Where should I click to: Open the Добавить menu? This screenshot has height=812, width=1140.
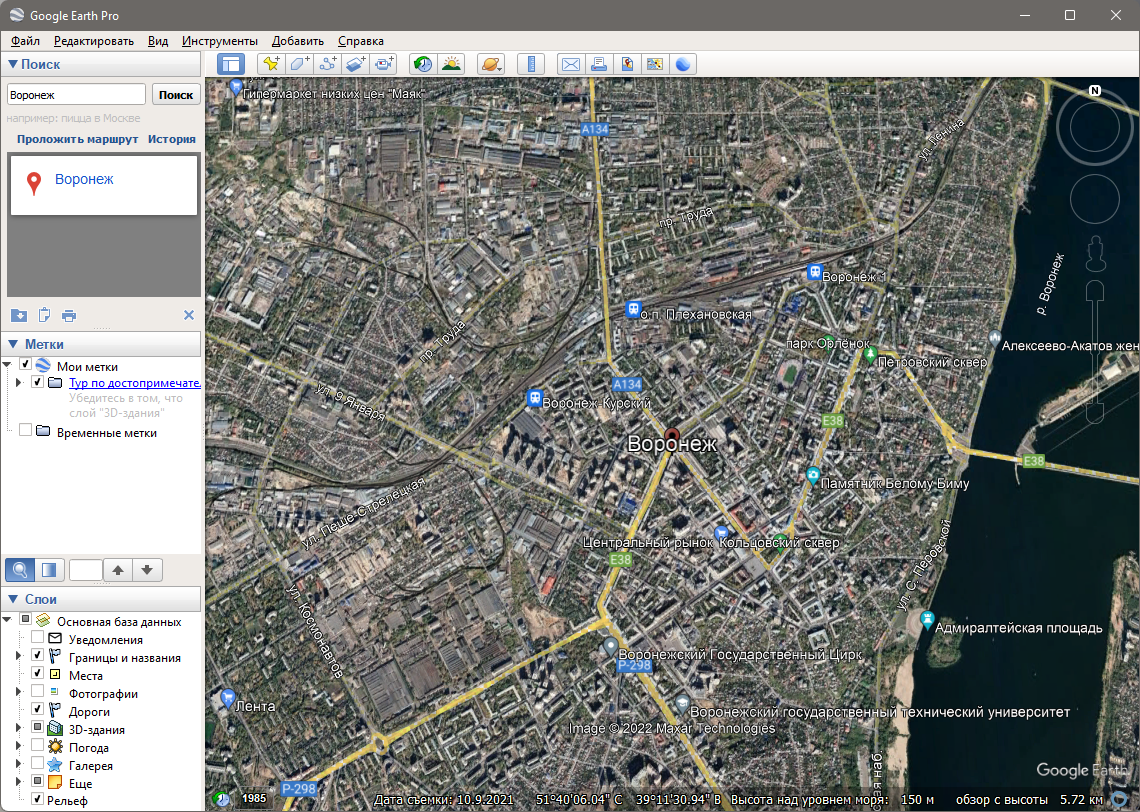pos(297,41)
